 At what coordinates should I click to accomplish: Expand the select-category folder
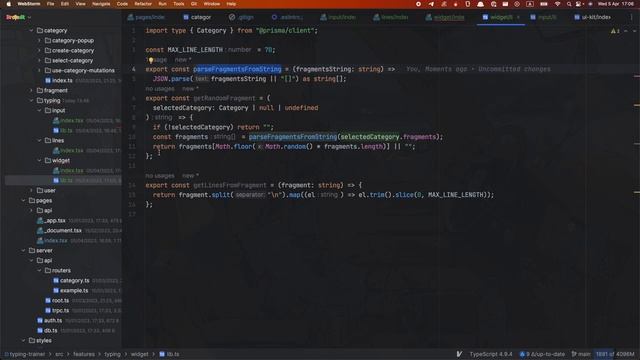39,60
